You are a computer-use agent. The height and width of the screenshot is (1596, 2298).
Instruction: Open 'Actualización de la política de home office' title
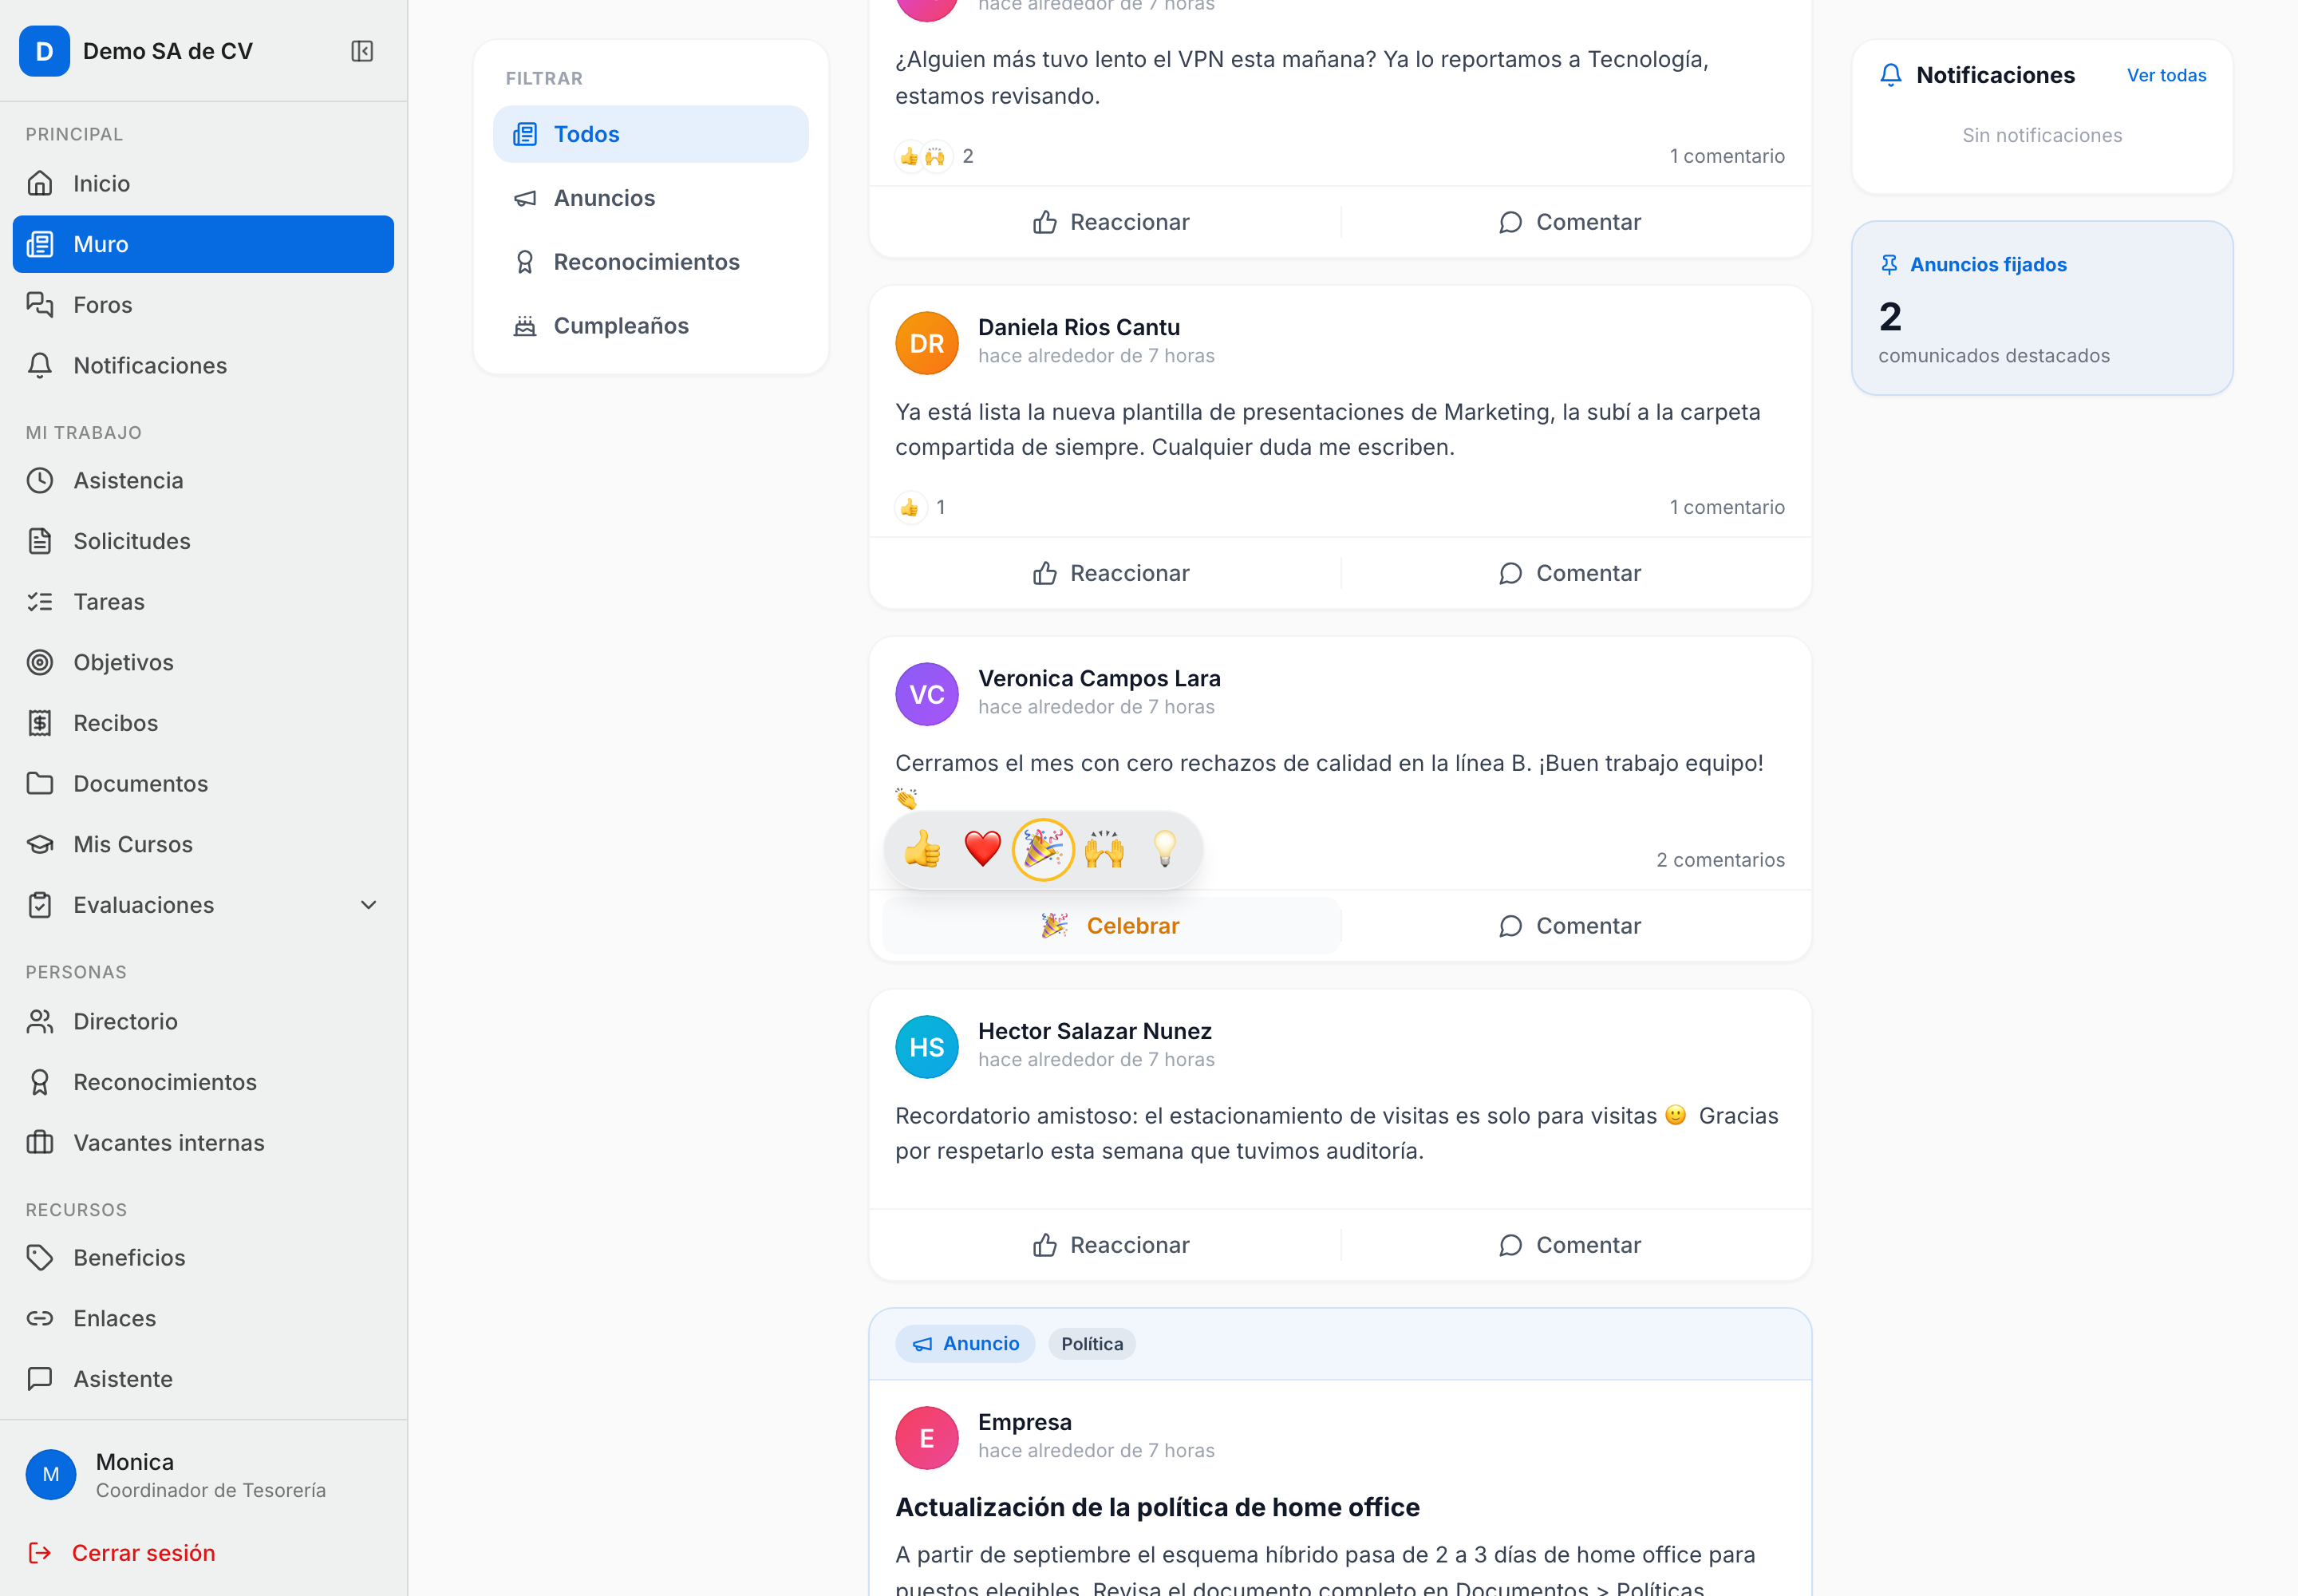tap(1157, 1507)
